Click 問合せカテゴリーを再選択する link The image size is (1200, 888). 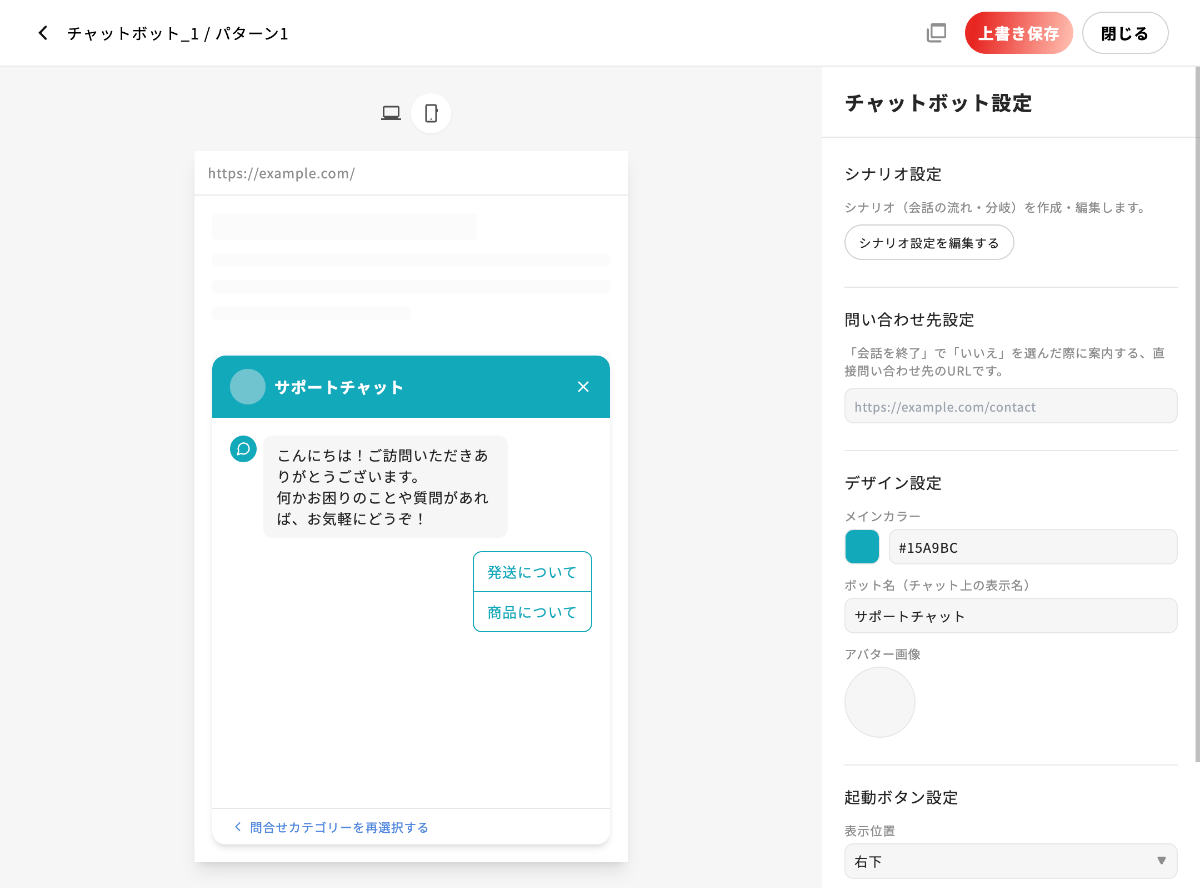click(x=331, y=827)
